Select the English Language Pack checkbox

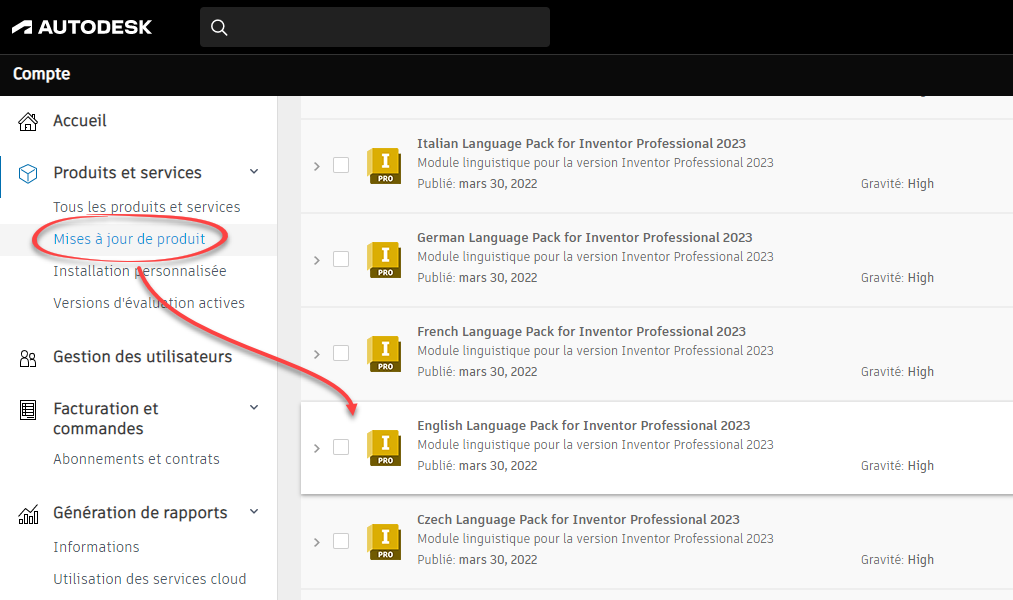(x=341, y=447)
